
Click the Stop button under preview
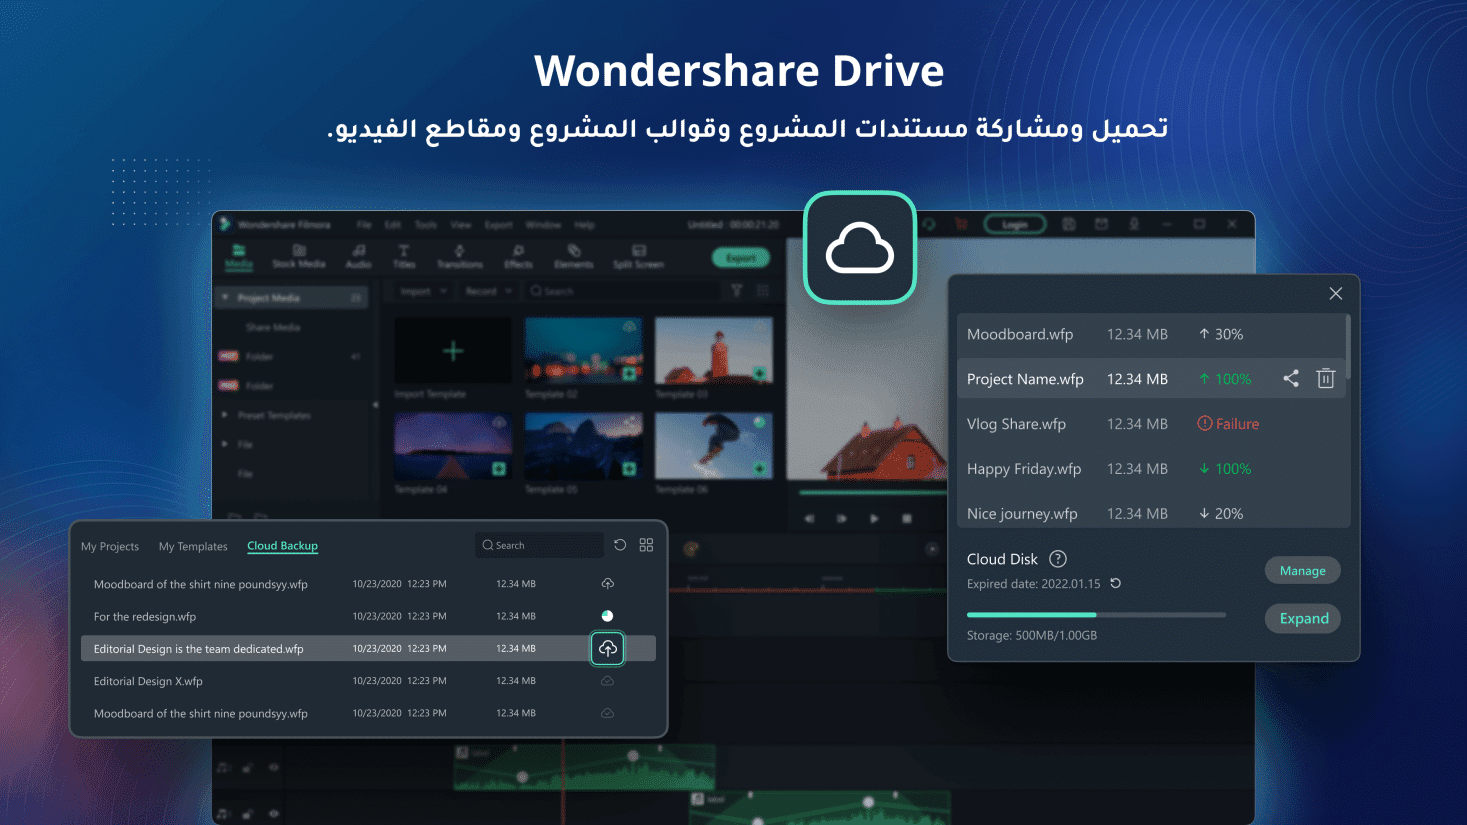pos(907,518)
